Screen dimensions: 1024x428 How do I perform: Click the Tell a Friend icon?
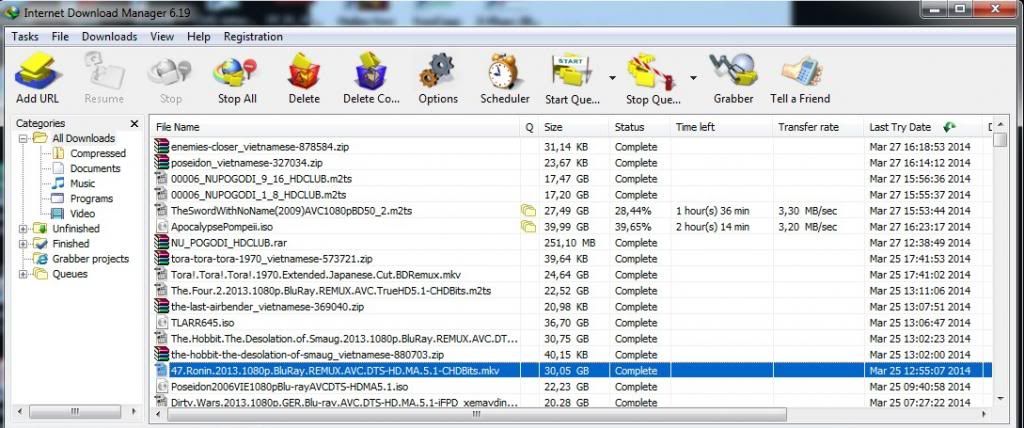click(800, 71)
